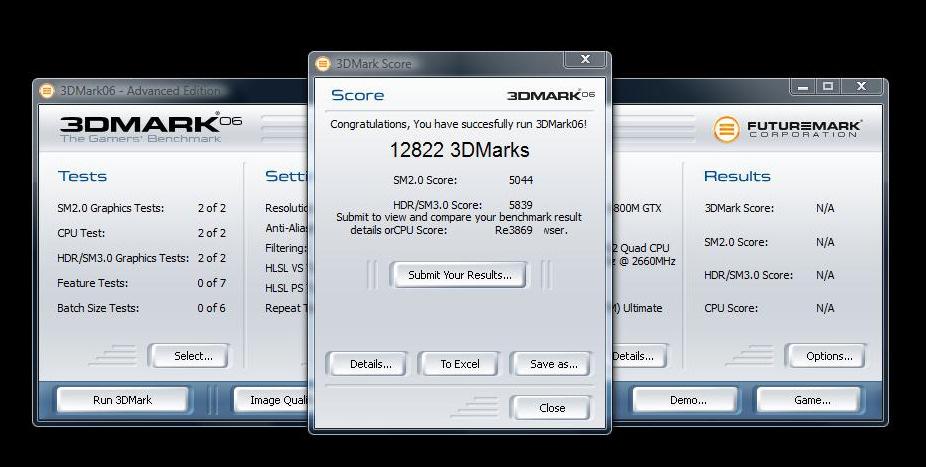Submit your benchmark results online
The height and width of the screenshot is (467, 926).
[x=459, y=275]
